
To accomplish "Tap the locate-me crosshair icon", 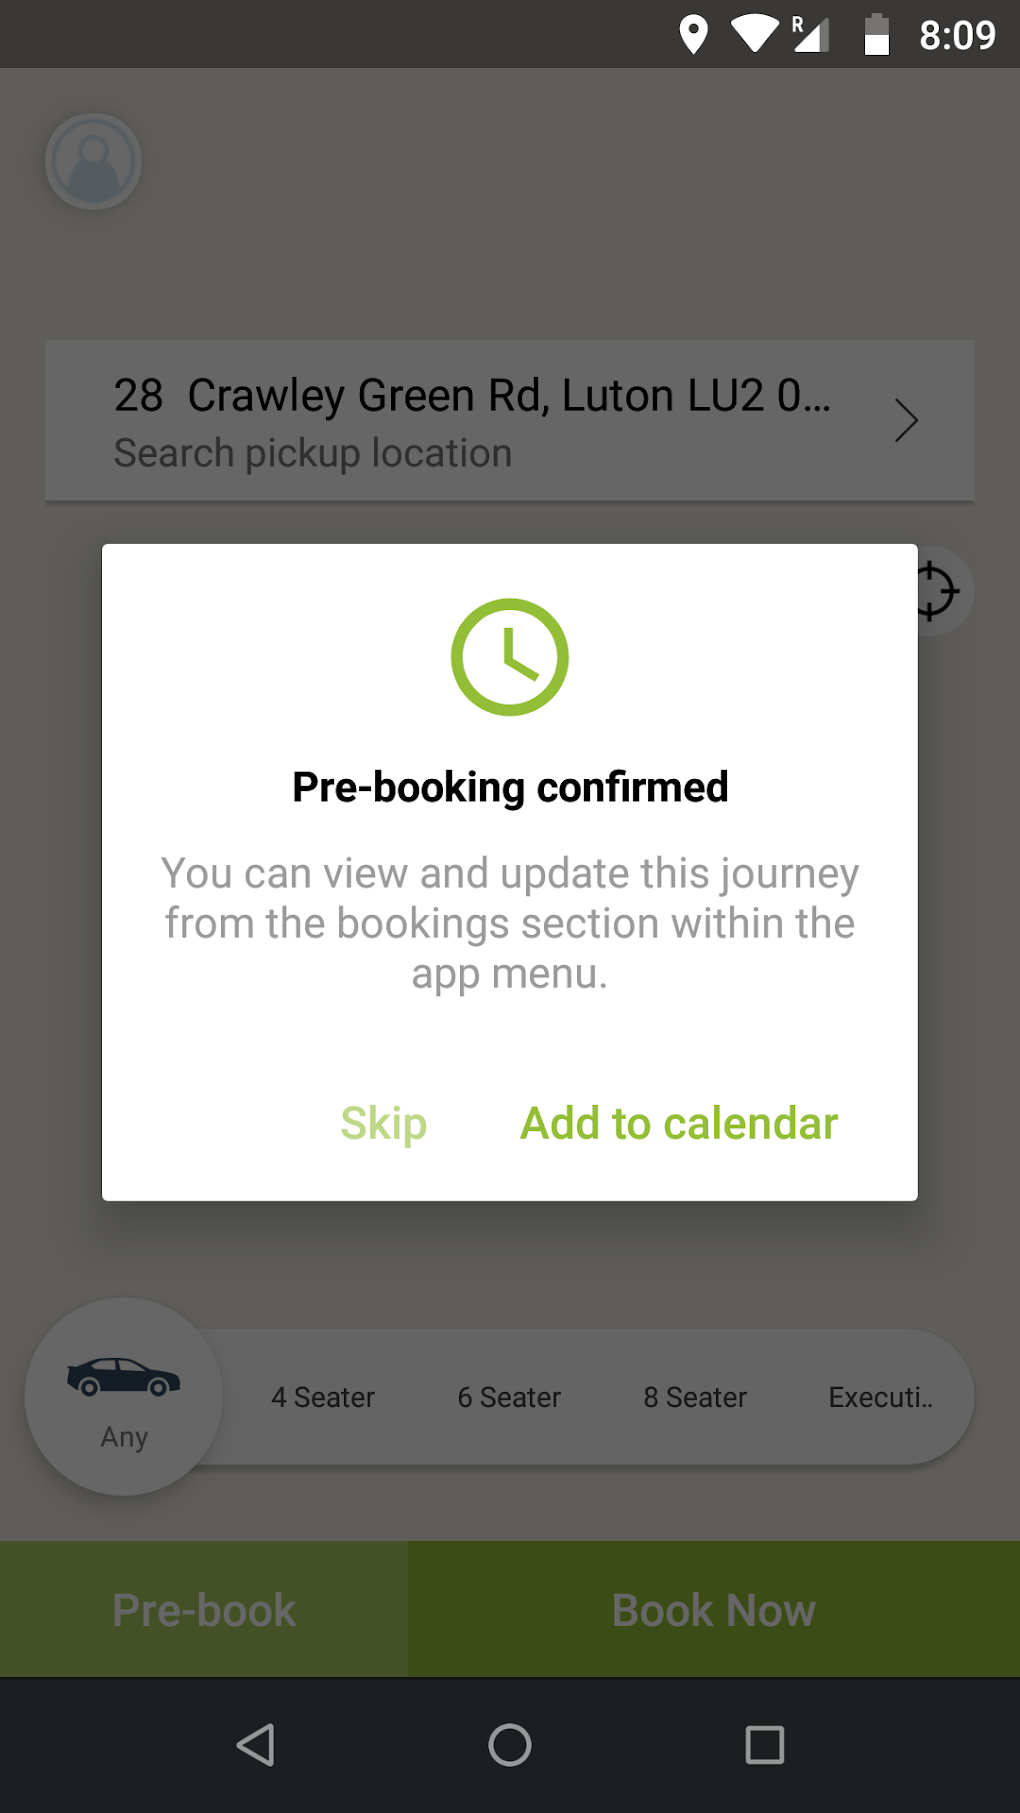I will coord(935,591).
